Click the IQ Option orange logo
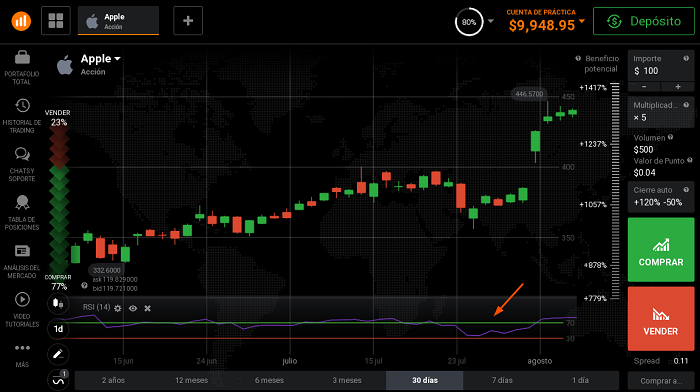This screenshot has height=392, width=700. click(x=21, y=21)
